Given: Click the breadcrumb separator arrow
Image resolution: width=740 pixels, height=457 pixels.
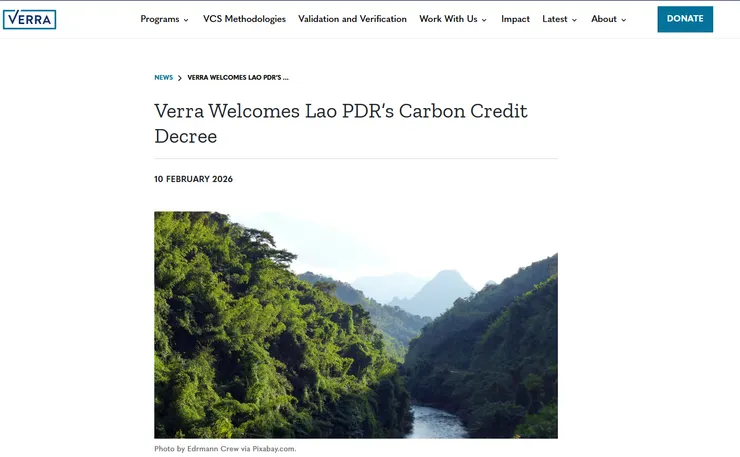Looking at the screenshot, I should coord(180,78).
